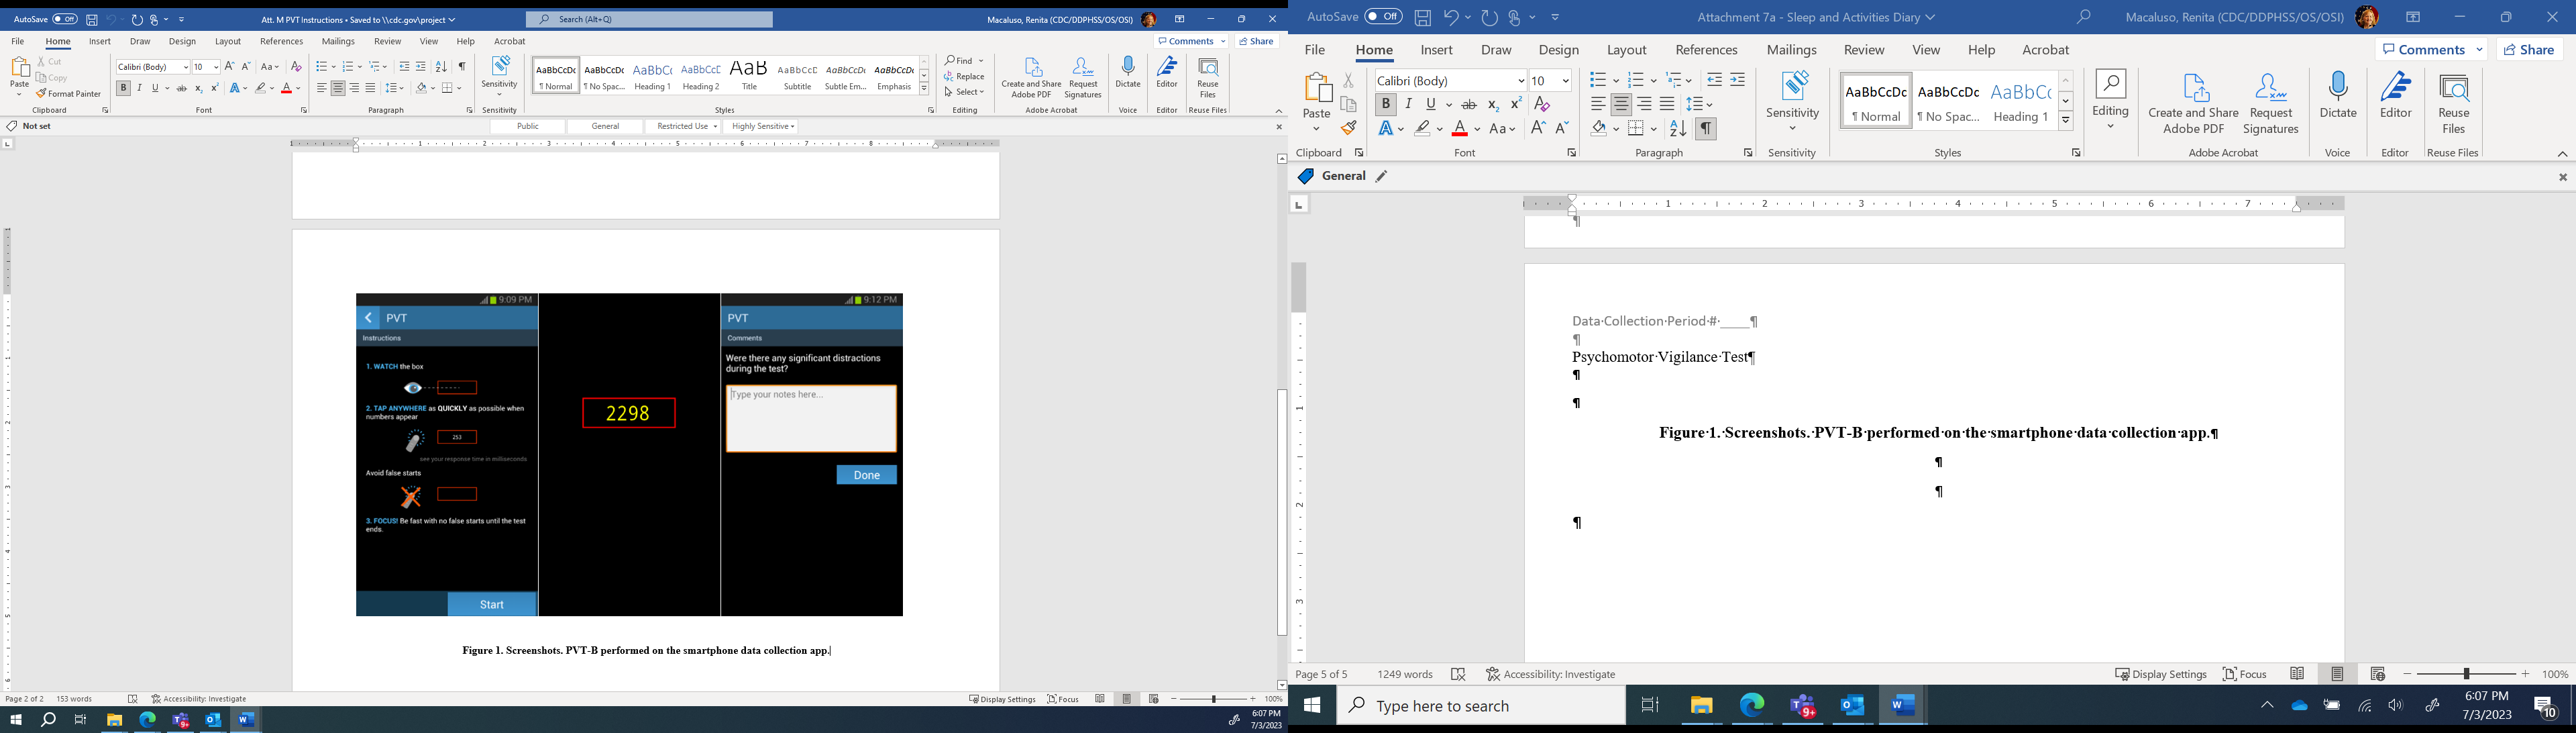Open Editor in the Sleep and Activities Diary window
The width and height of the screenshot is (2576, 733).
click(x=2395, y=100)
